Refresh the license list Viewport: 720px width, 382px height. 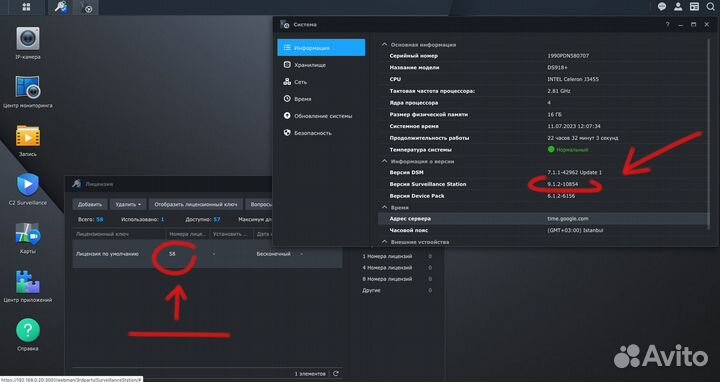[x=336, y=373]
